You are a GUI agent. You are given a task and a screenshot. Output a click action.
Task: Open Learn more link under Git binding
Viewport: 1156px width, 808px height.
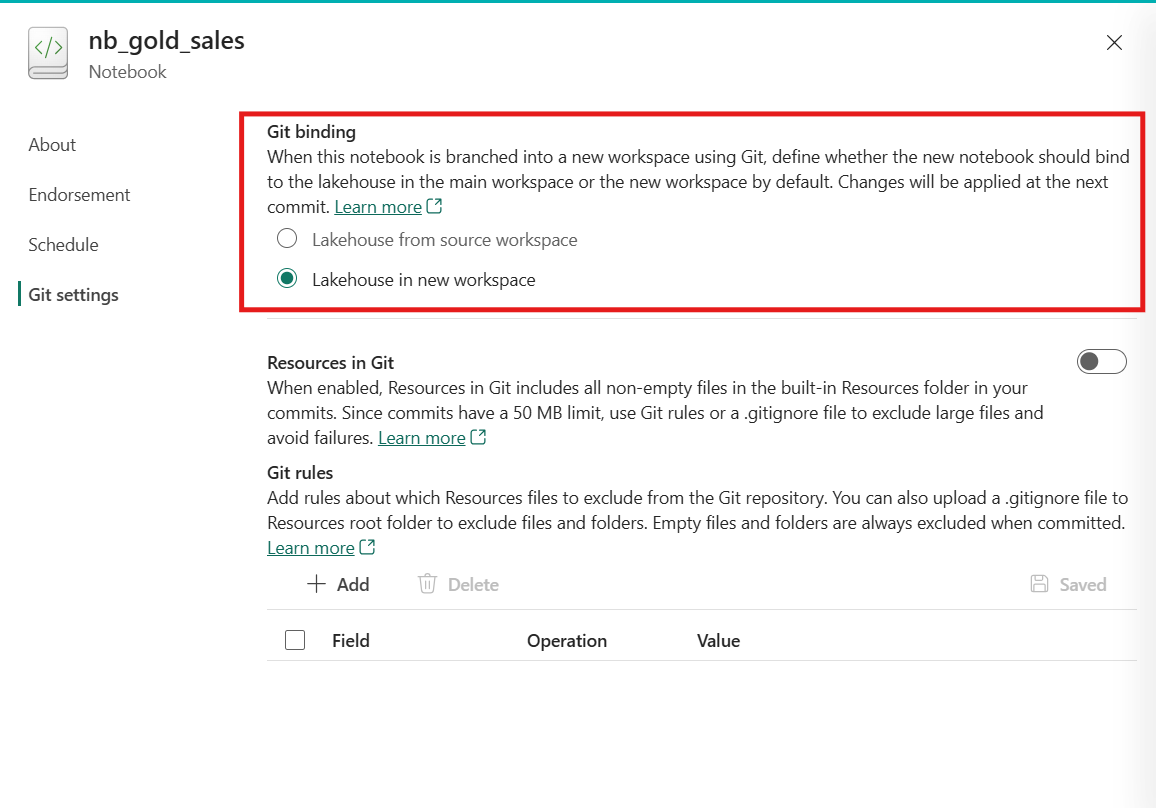pos(378,207)
